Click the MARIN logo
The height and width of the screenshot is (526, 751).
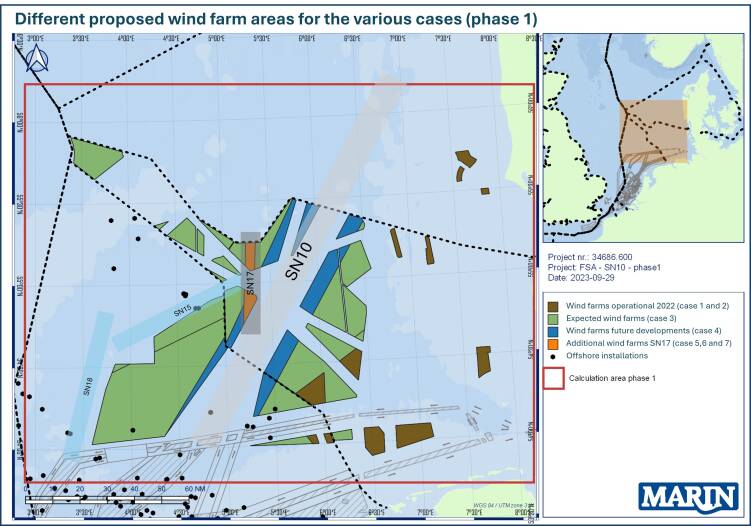(x=688, y=497)
